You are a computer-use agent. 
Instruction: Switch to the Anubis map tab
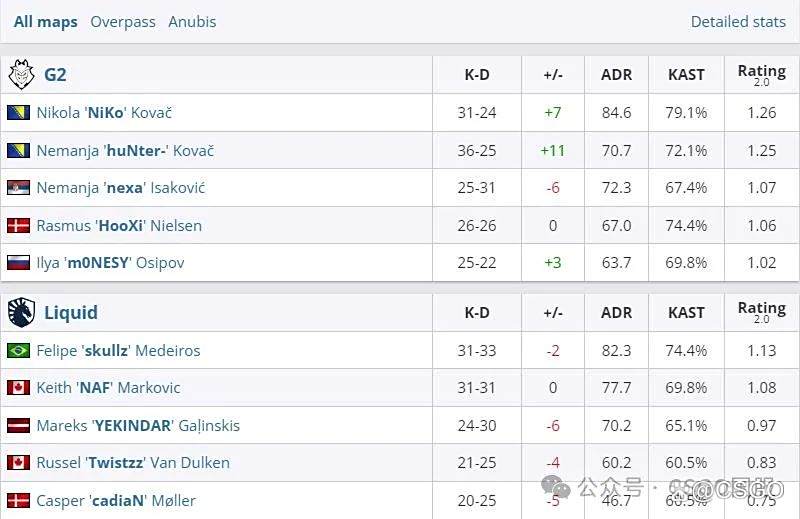pyautogui.click(x=192, y=22)
